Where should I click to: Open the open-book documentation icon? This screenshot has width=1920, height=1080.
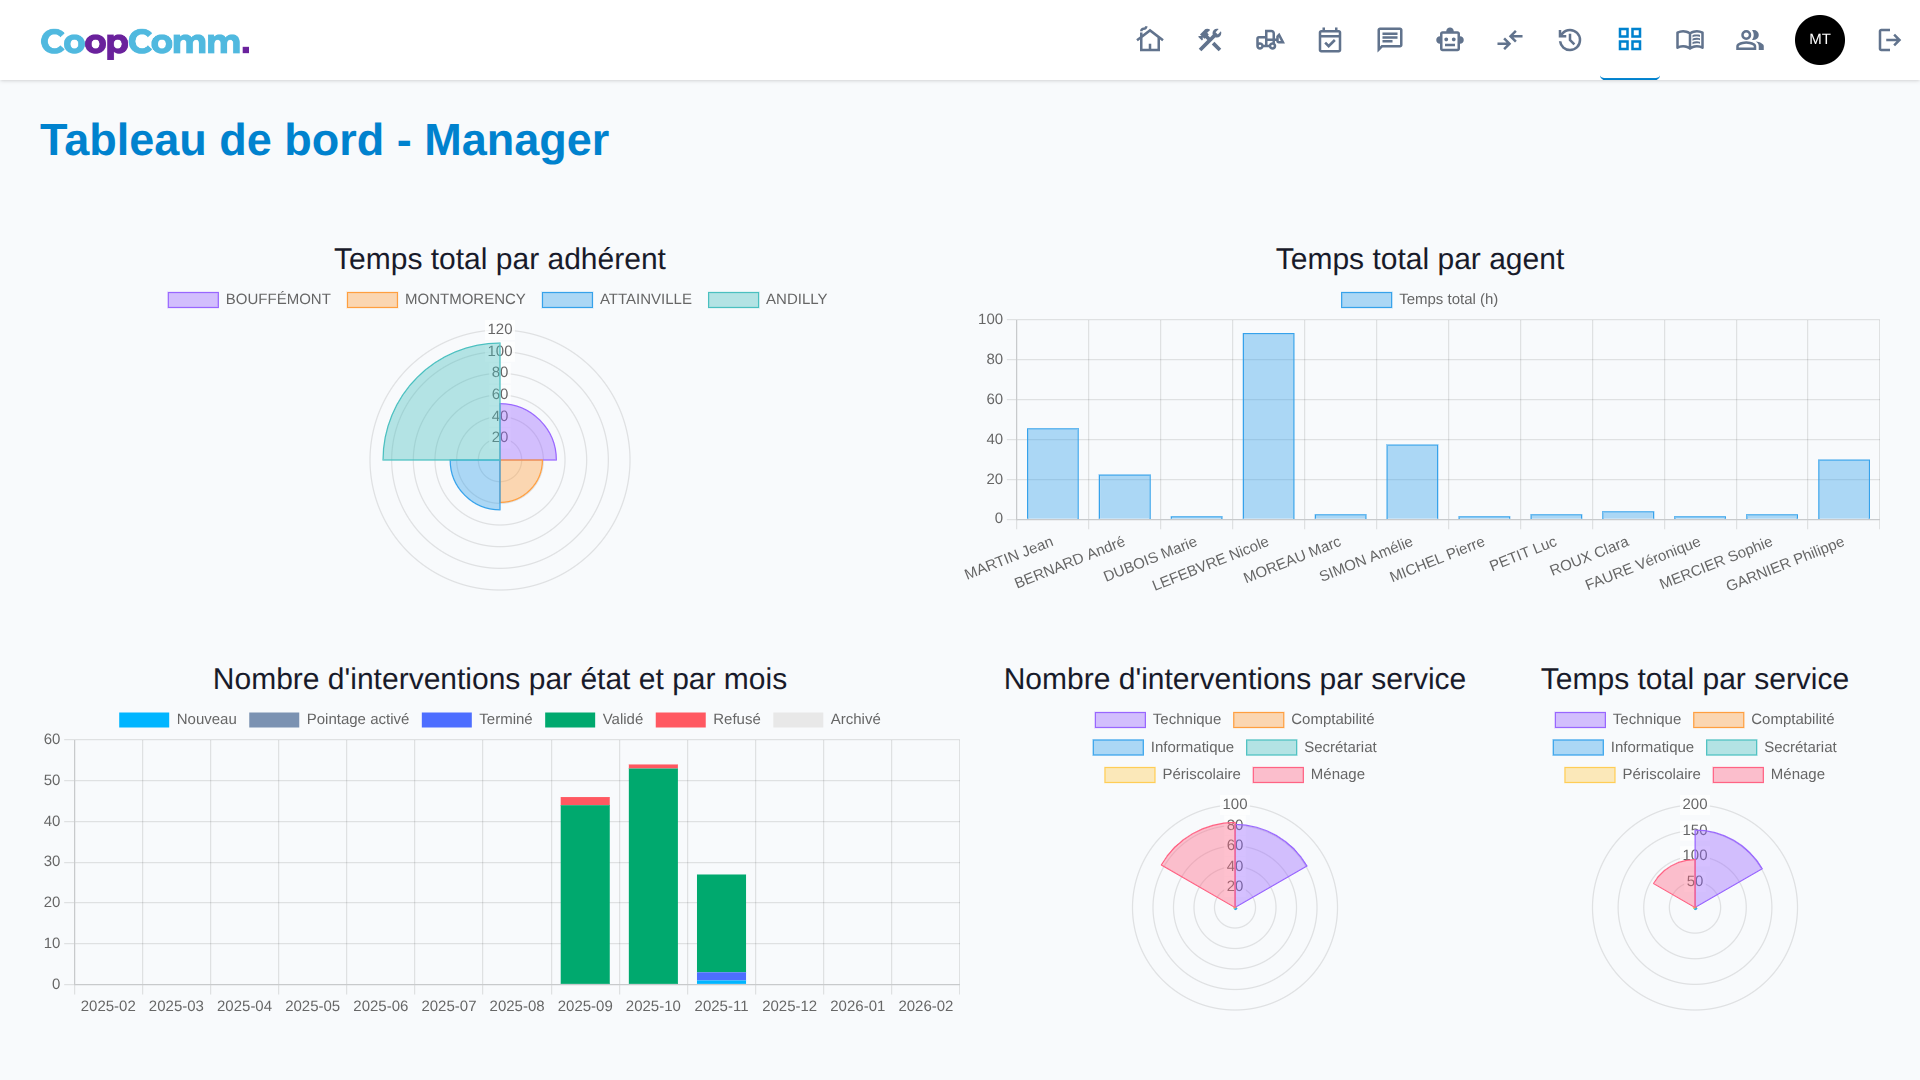coord(1690,40)
